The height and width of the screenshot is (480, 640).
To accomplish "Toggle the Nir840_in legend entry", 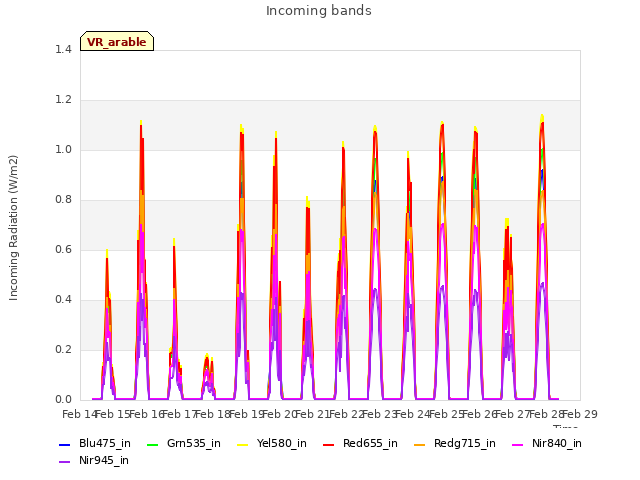I will (547, 443).
